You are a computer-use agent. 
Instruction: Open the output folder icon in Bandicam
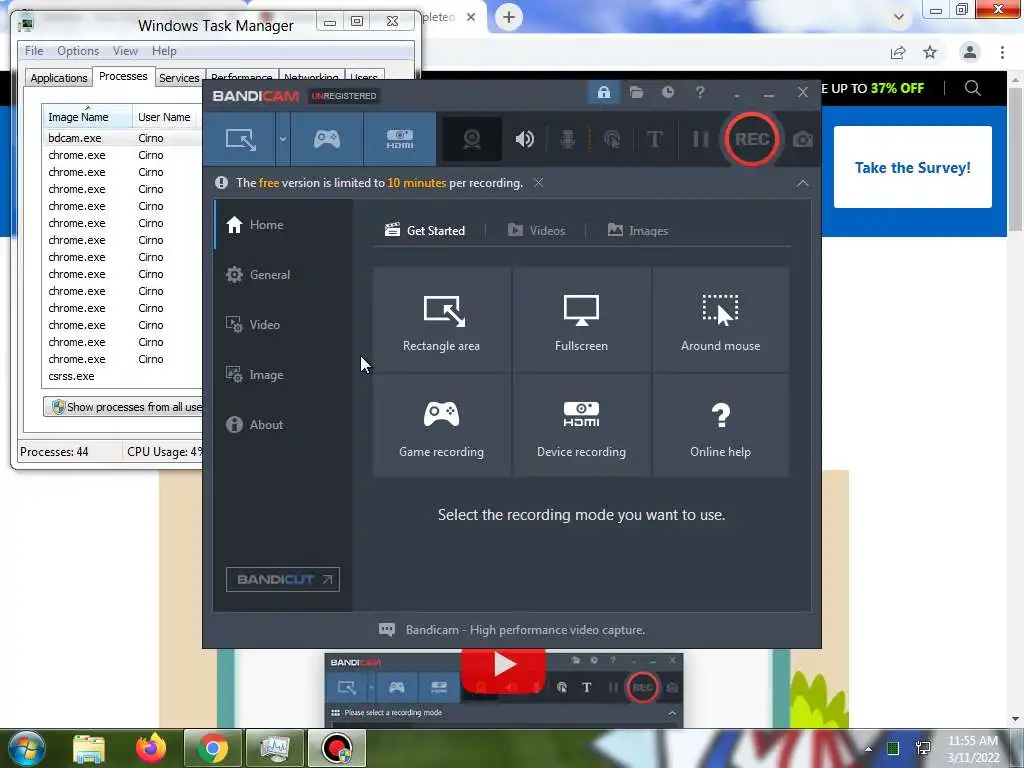(636, 92)
